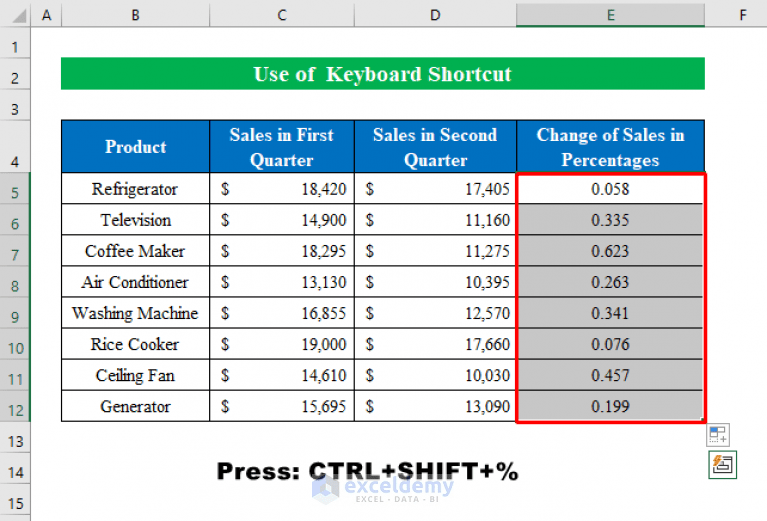Select column D header
Image resolution: width=767 pixels, height=521 pixels.
tap(435, 15)
